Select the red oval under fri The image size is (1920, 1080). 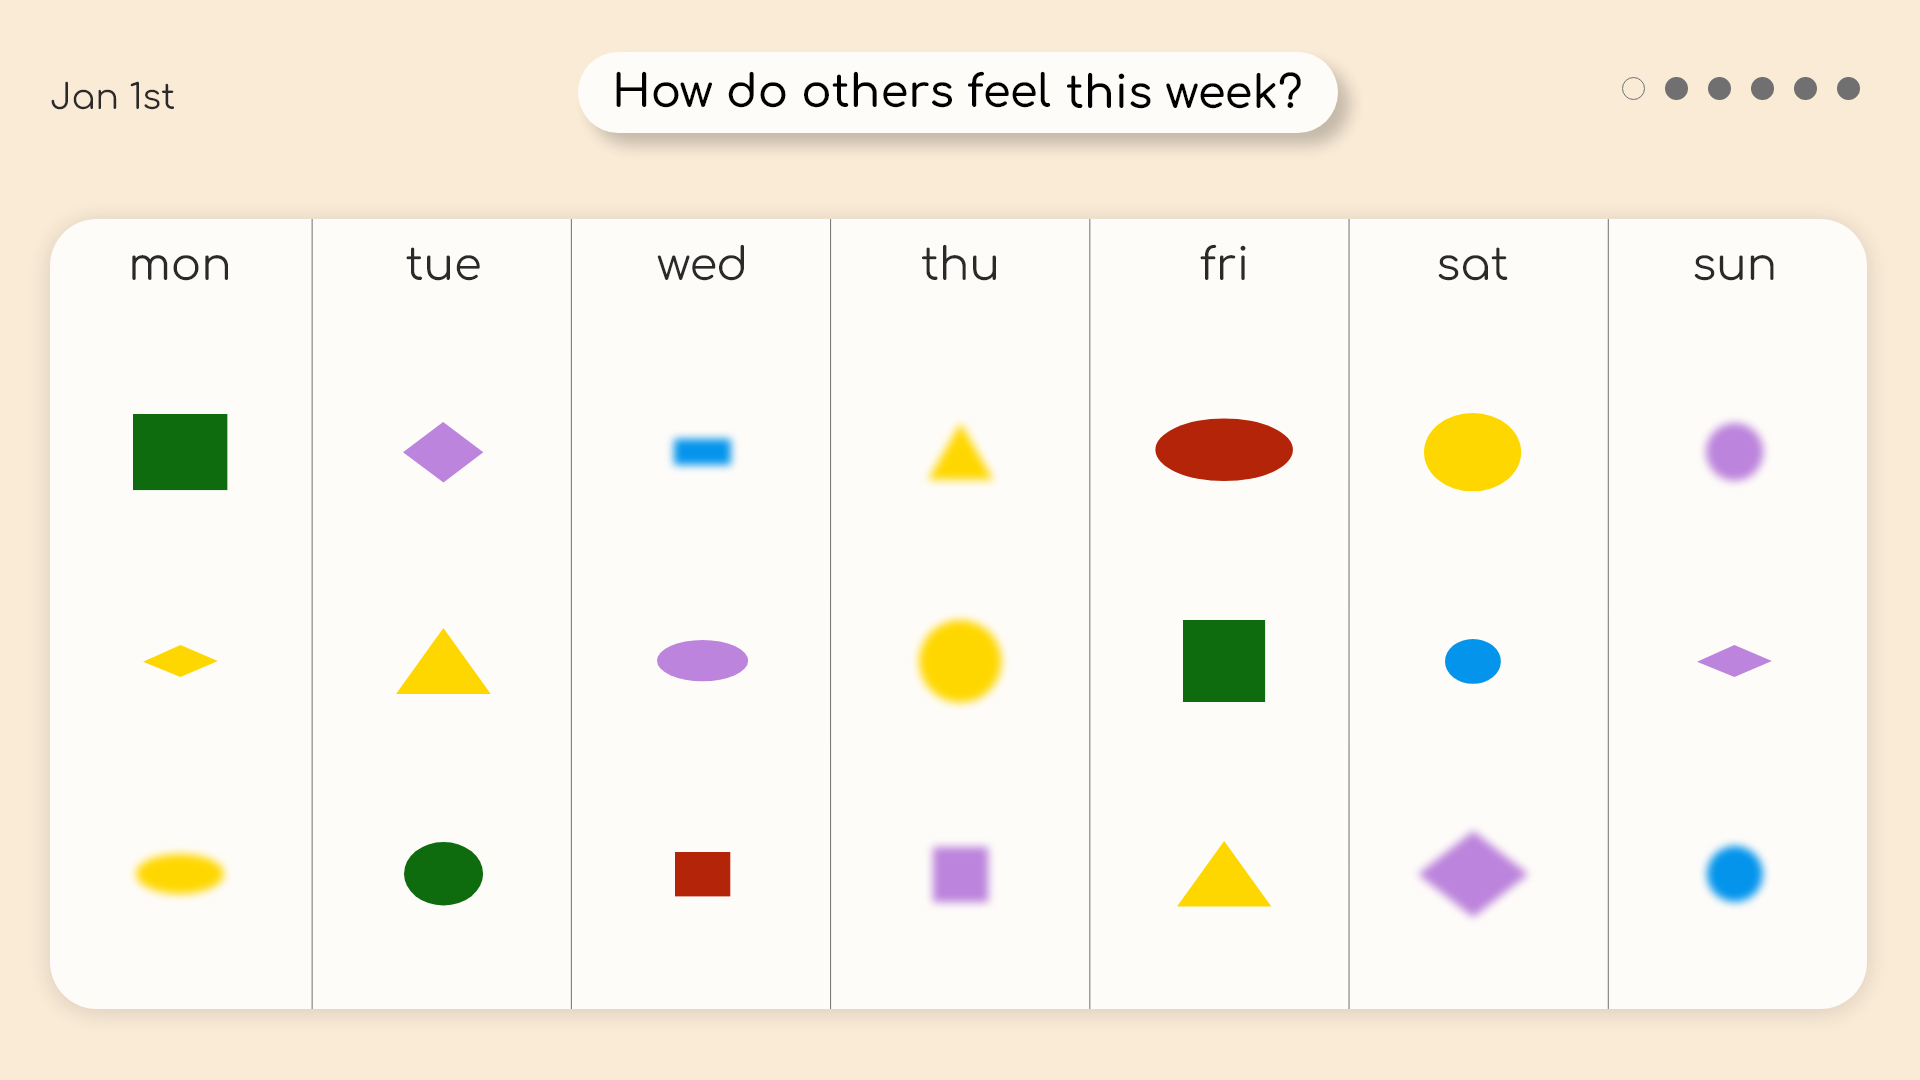tap(1224, 450)
